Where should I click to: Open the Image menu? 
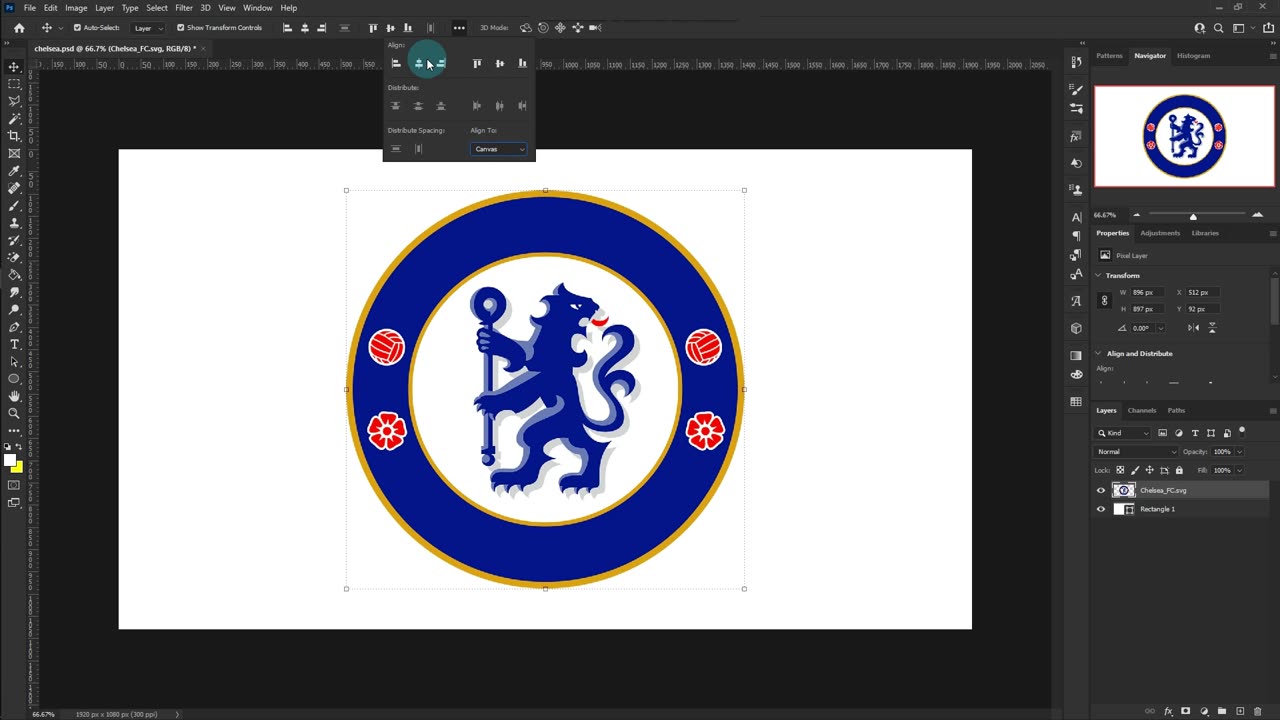(x=76, y=8)
